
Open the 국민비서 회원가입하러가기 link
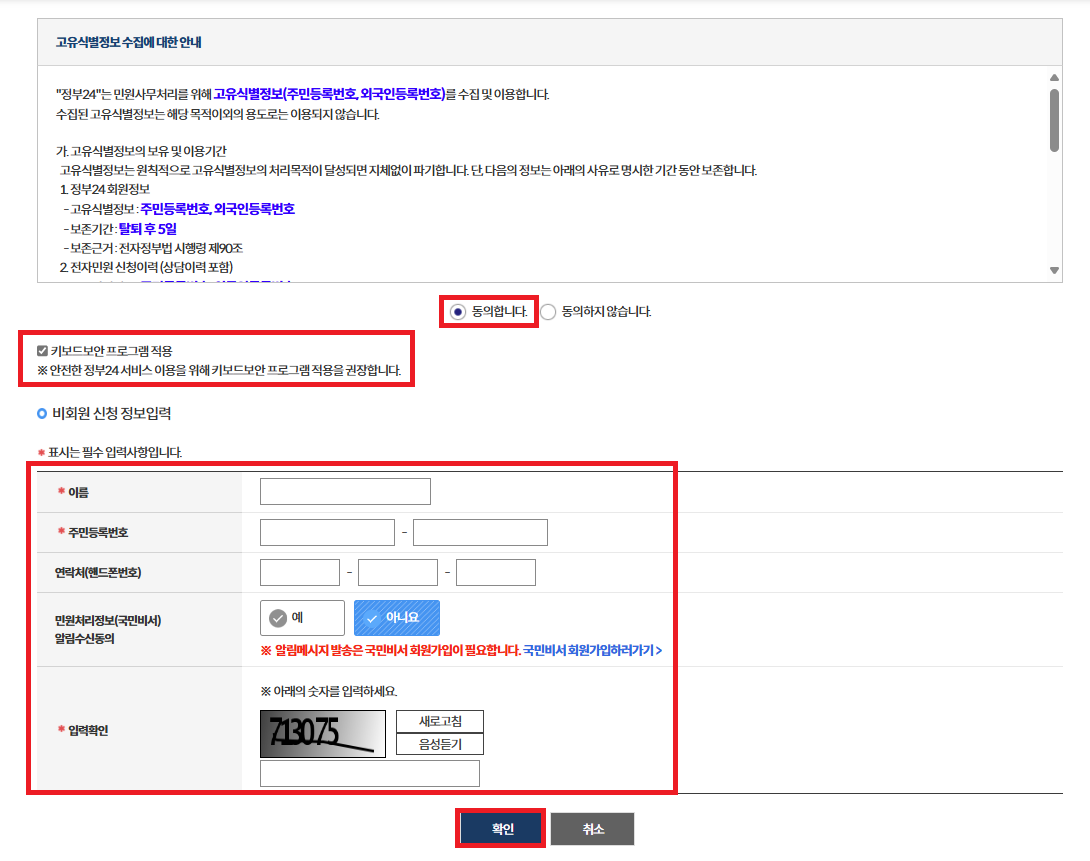click(x=592, y=650)
